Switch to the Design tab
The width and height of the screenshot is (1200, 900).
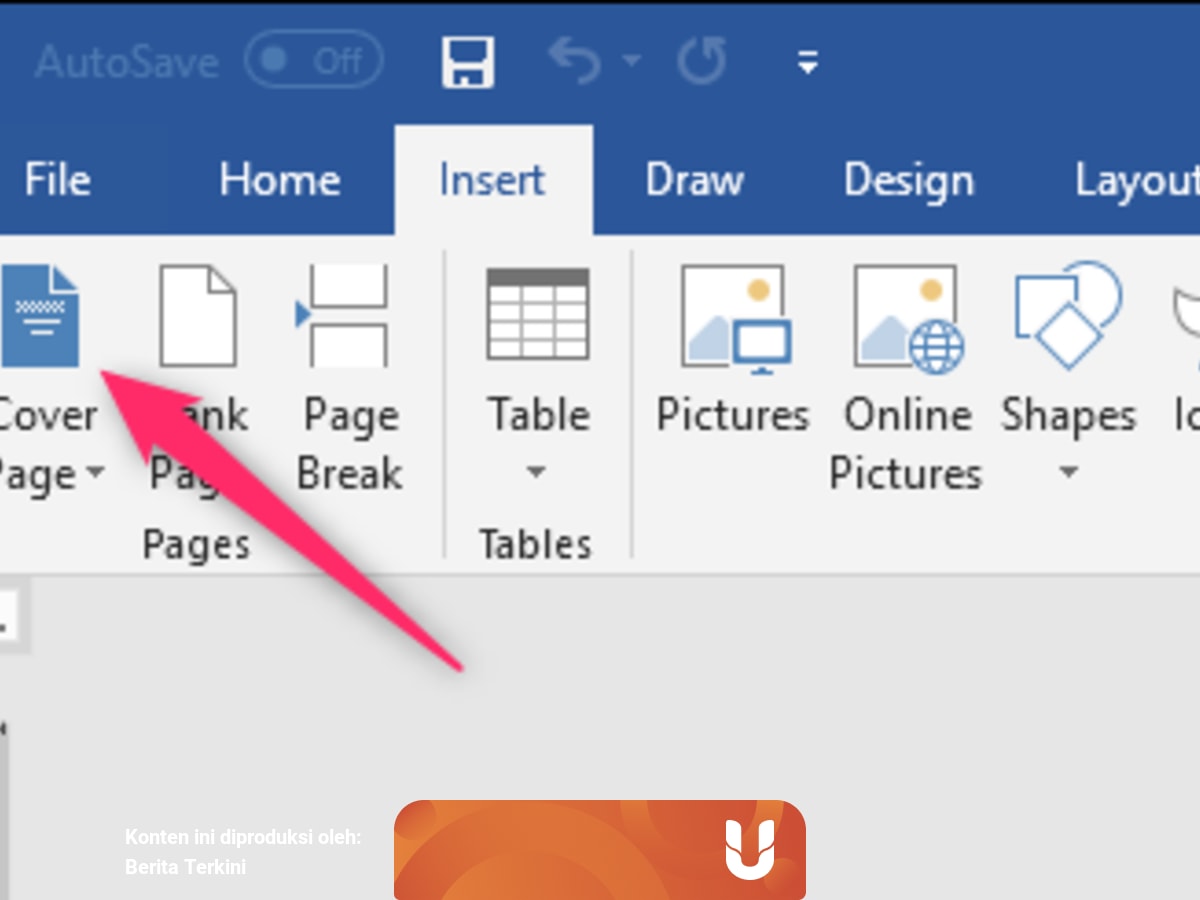pyautogui.click(x=906, y=180)
